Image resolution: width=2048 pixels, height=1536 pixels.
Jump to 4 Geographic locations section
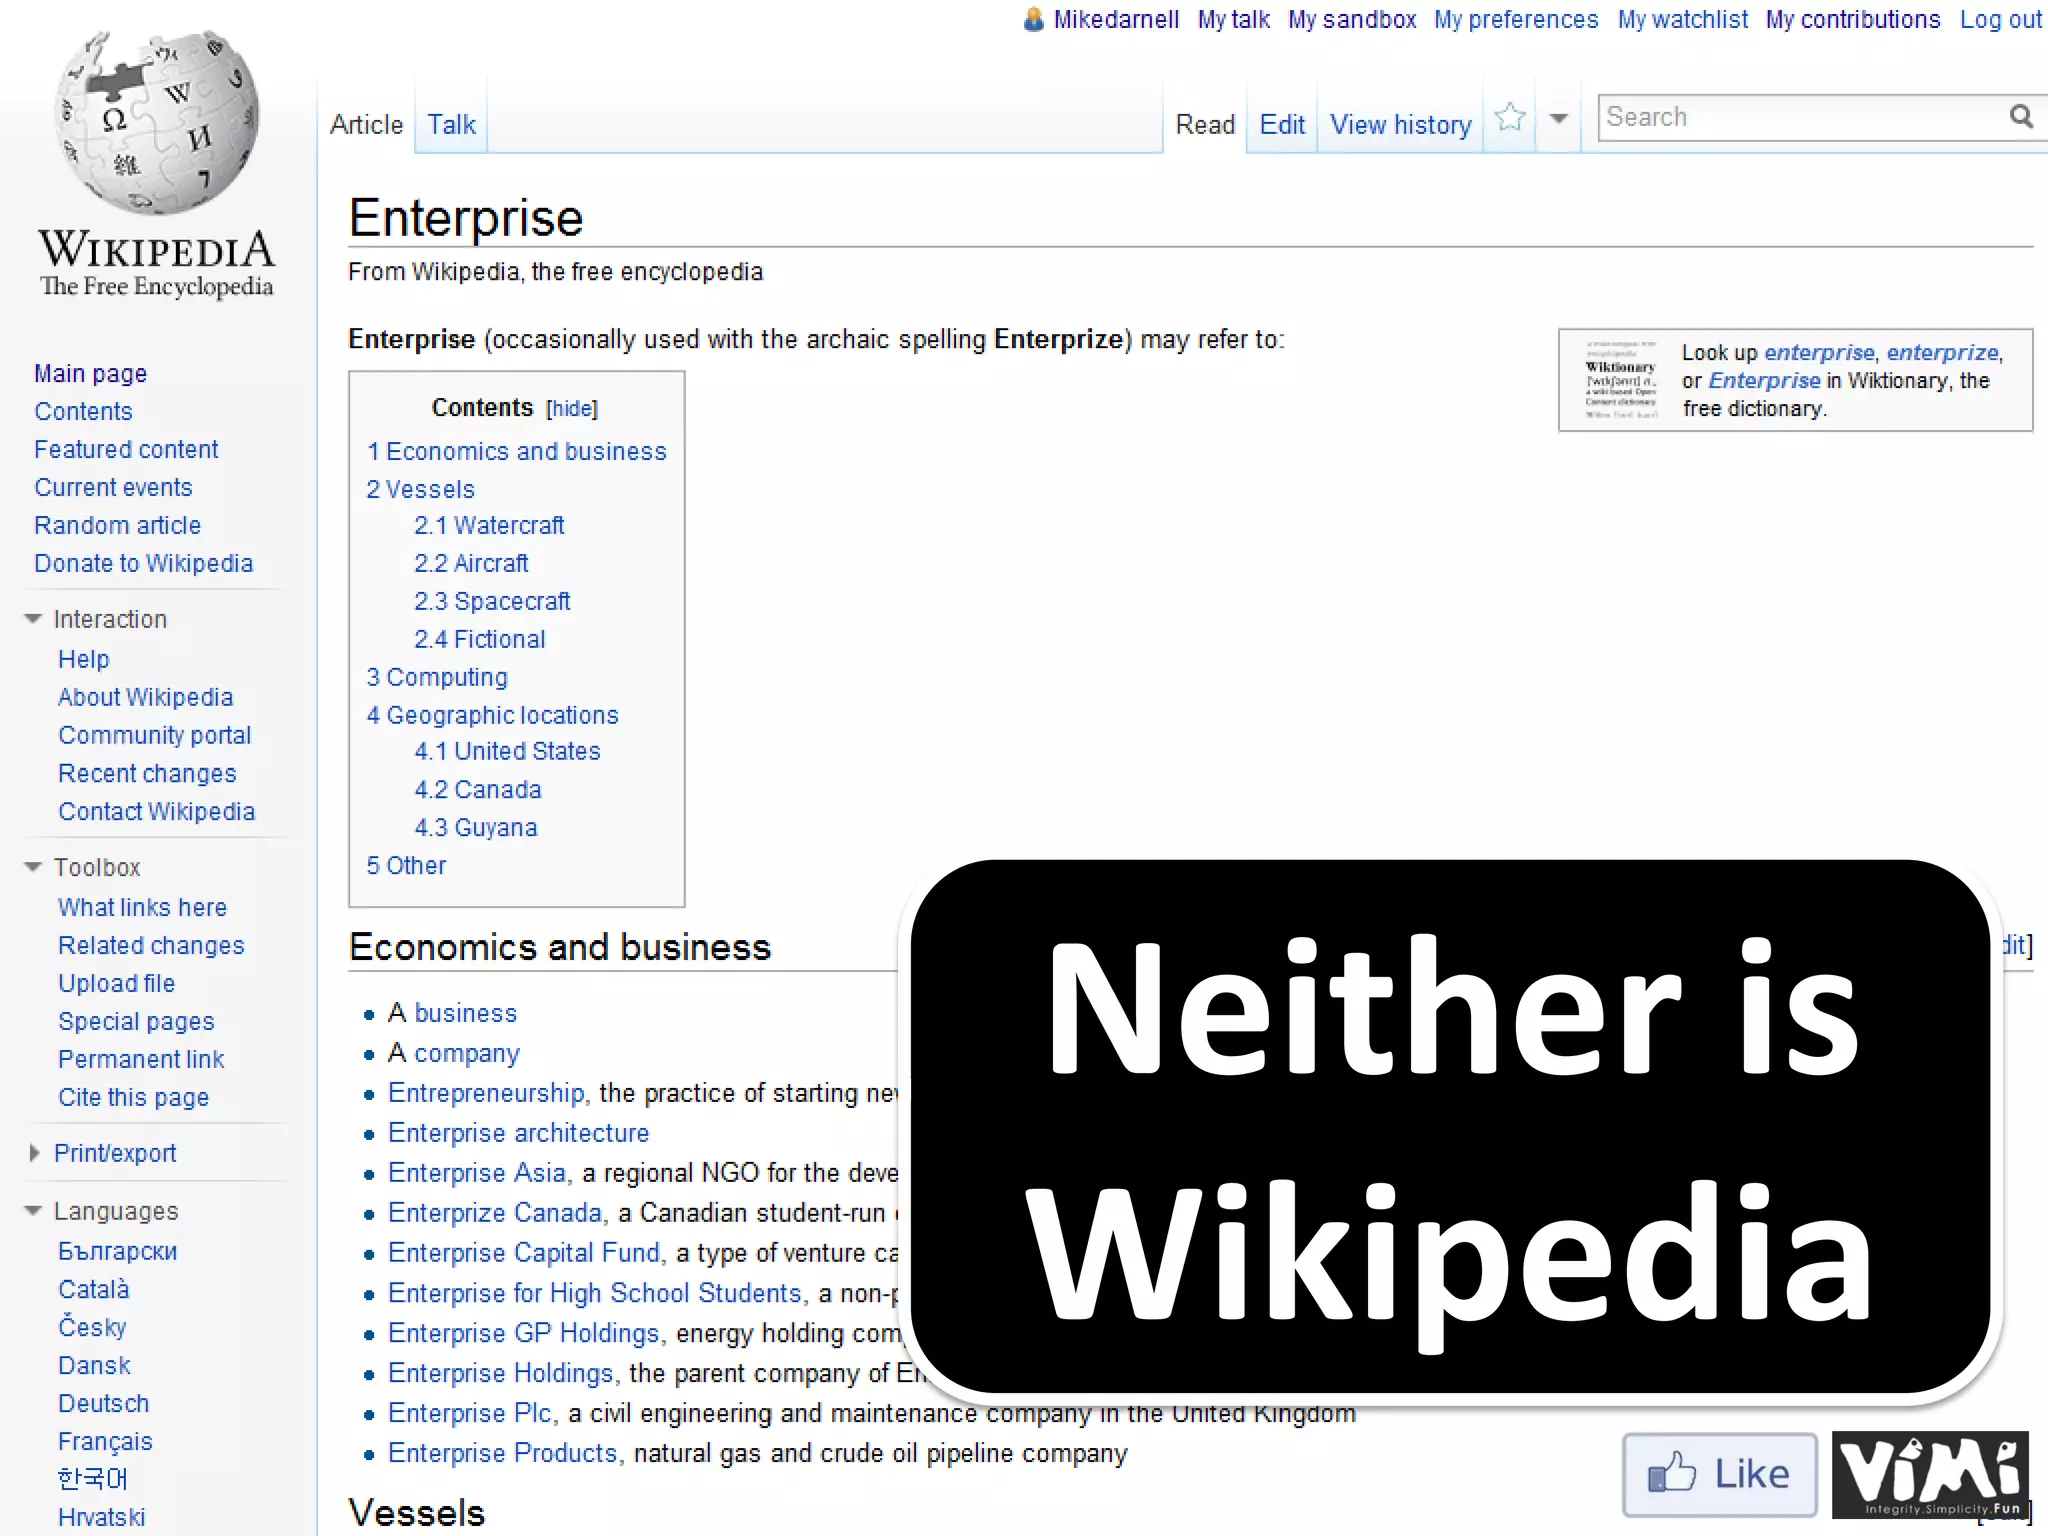492,715
